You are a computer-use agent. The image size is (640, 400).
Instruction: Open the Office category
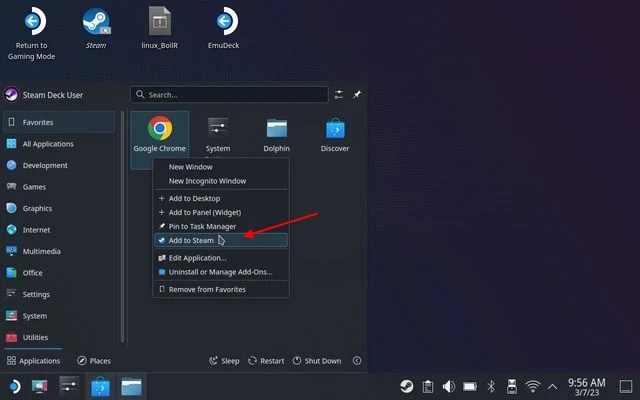(59, 273)
